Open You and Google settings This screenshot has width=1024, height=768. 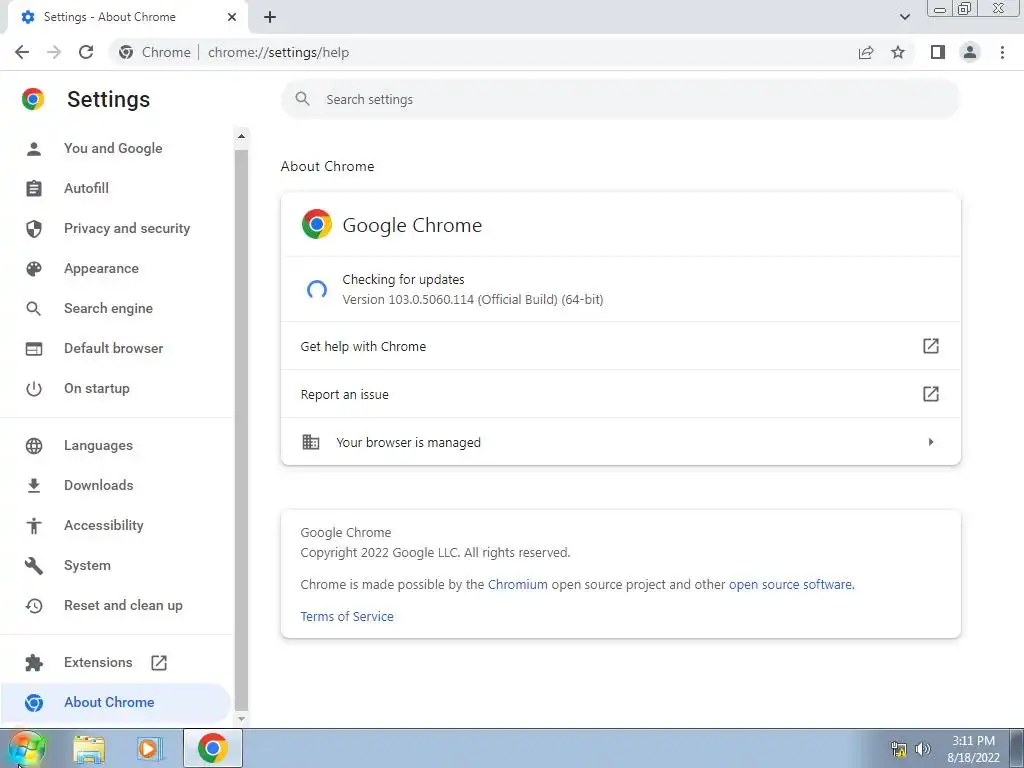tap(113, 148)
